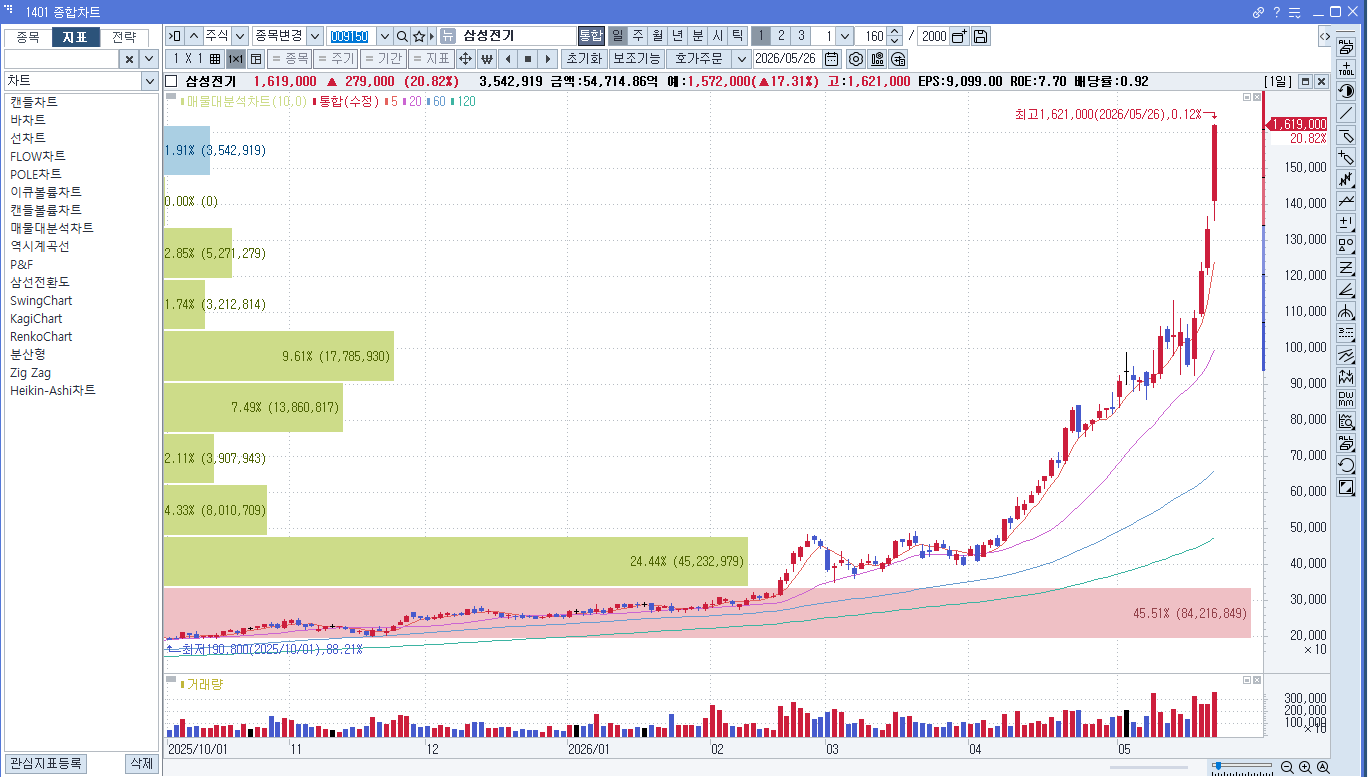The image size is (1368, 777).
Task: Switch chart period to 월 (monthly)
Action: pos(658,36)
